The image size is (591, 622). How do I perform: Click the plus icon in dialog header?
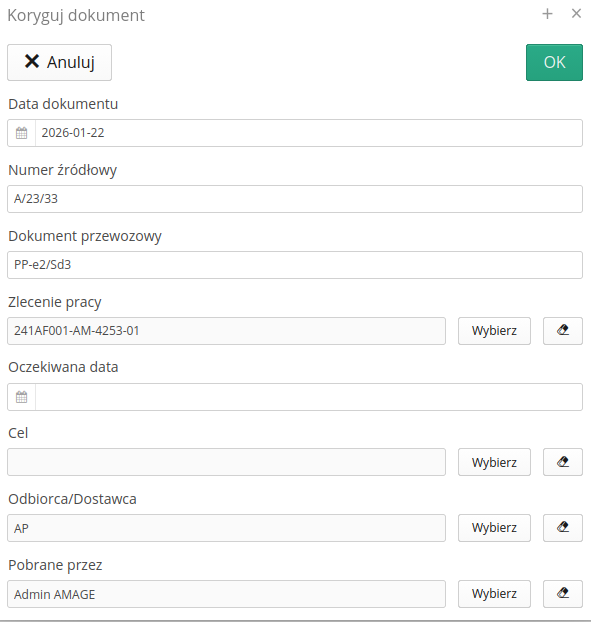pos(547,14)
